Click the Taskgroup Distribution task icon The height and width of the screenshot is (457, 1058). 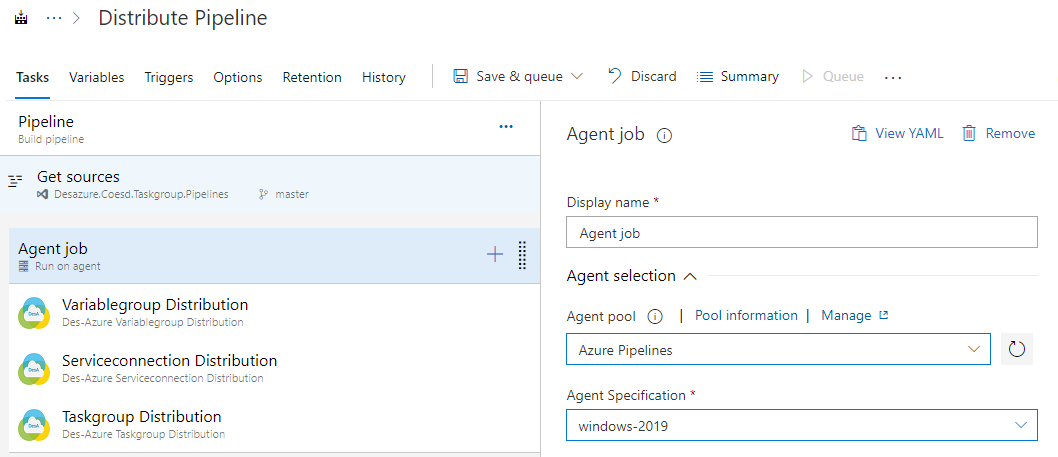34,425
